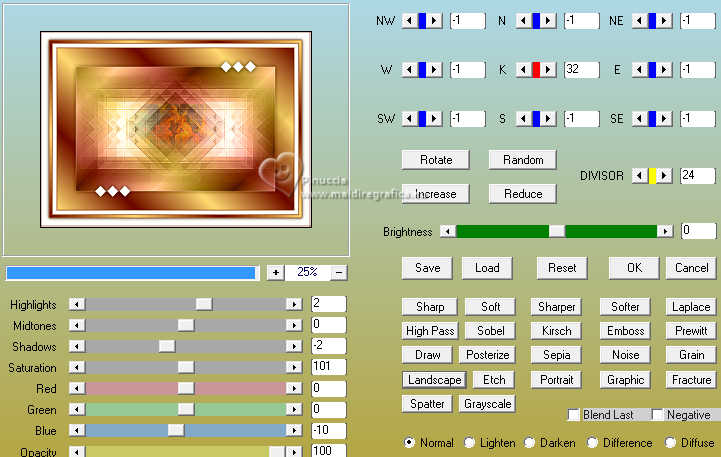
Task: Nudge Shadows slider with left arrow
Action: pos(77,346)
